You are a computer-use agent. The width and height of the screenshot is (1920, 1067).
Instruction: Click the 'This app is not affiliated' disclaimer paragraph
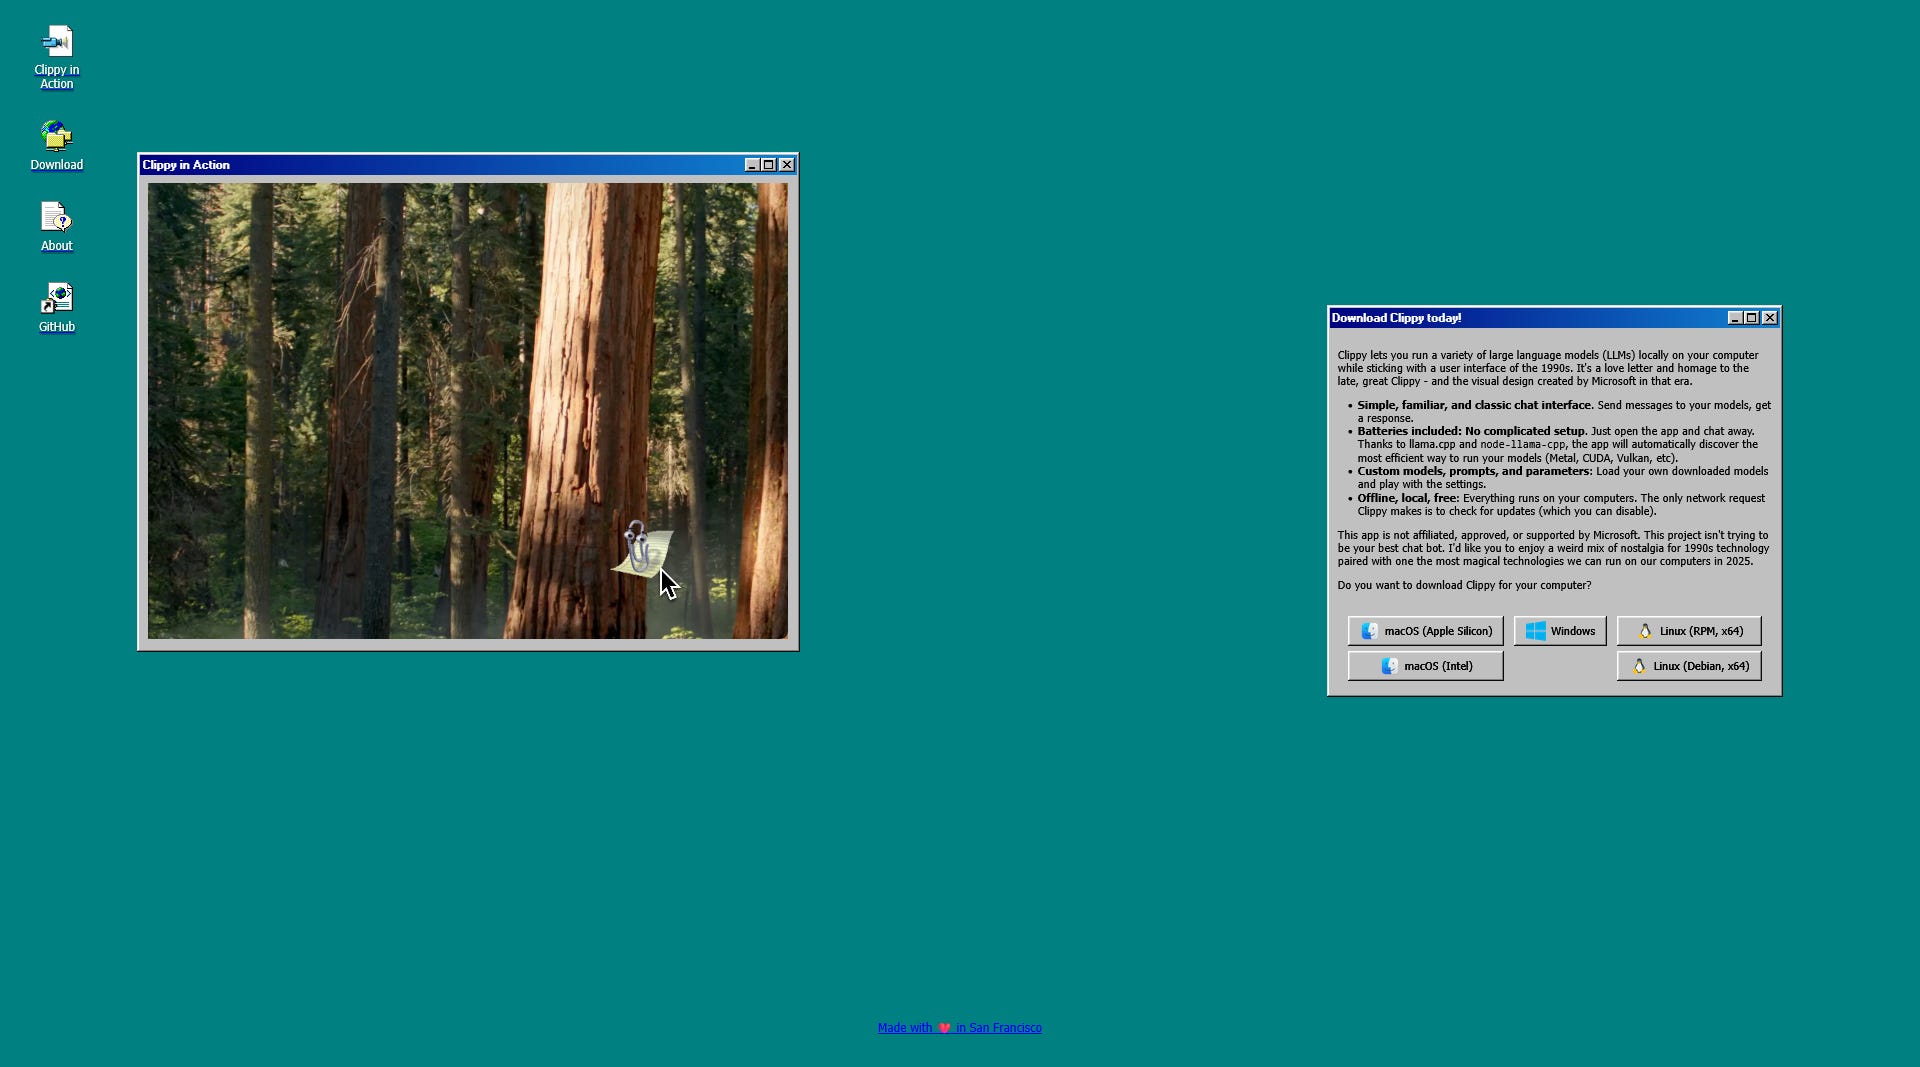point(1553,548)
